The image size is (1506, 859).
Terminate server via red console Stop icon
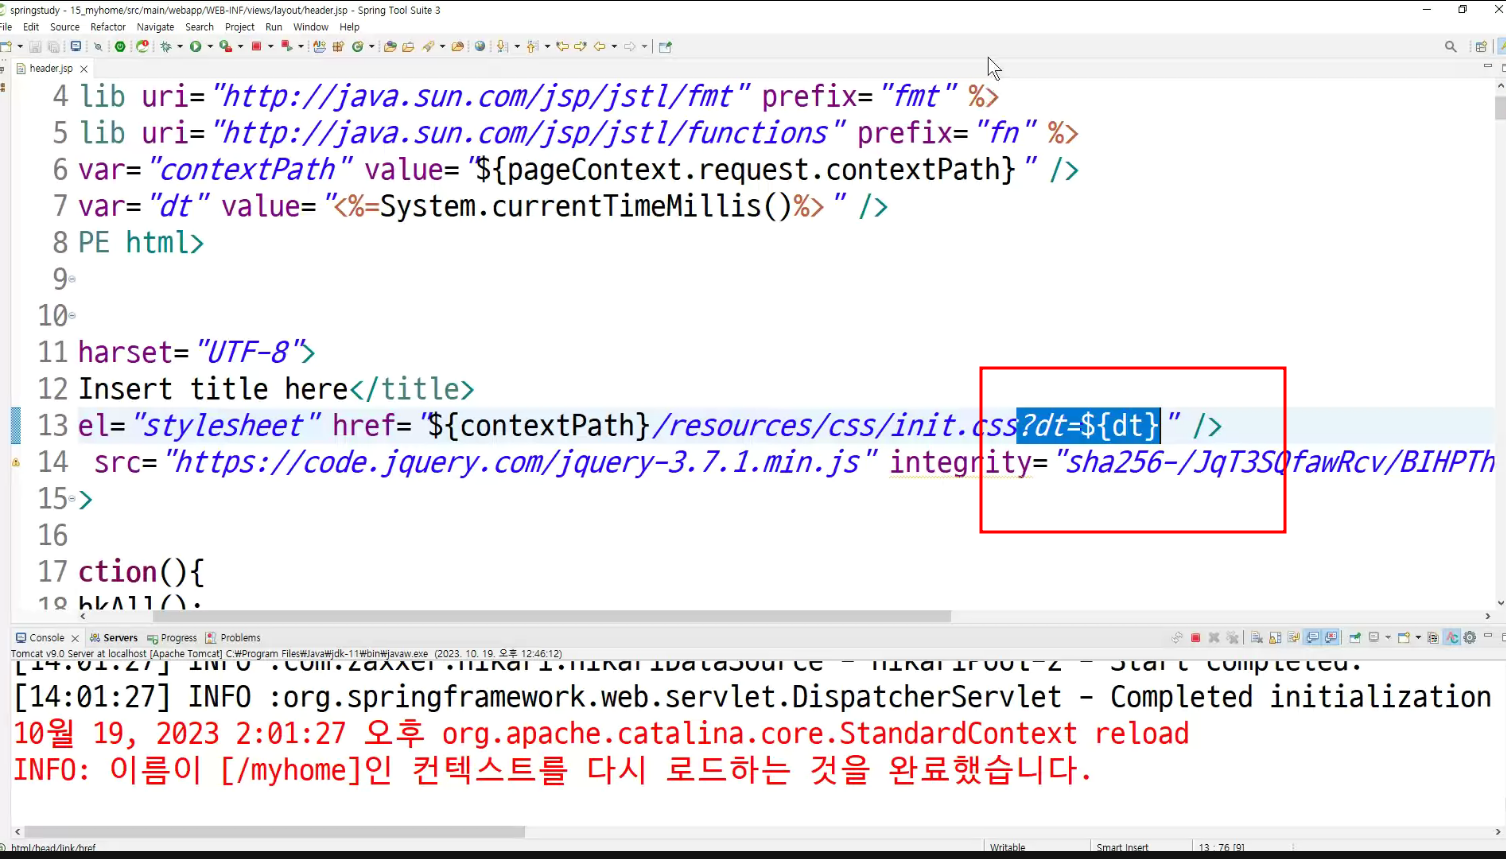point(1196,637)
